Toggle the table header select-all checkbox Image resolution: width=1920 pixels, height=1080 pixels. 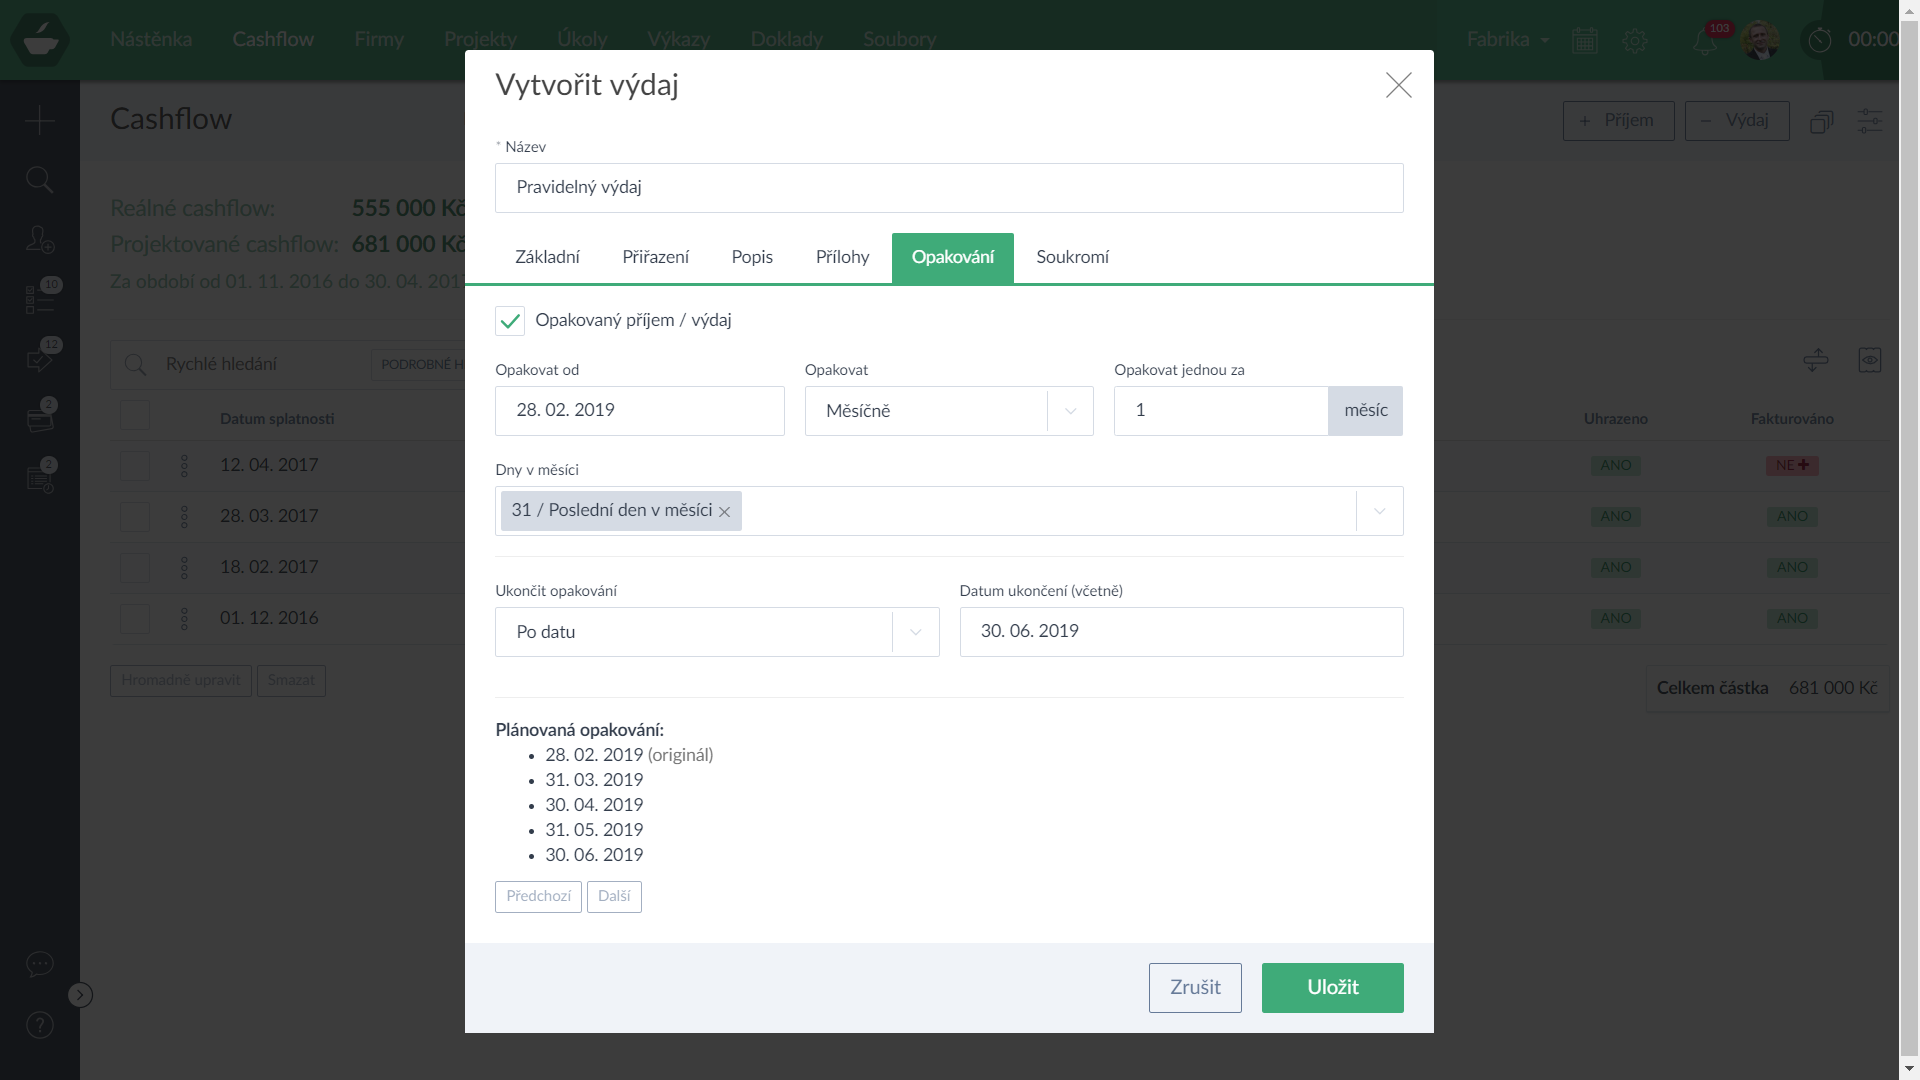[135, 416]
